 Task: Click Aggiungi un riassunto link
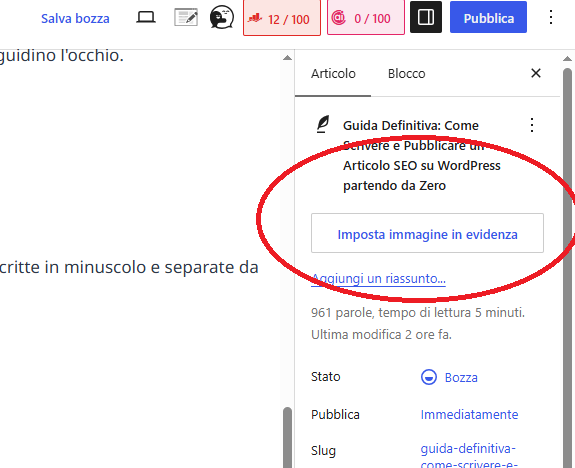coord(378,279)
